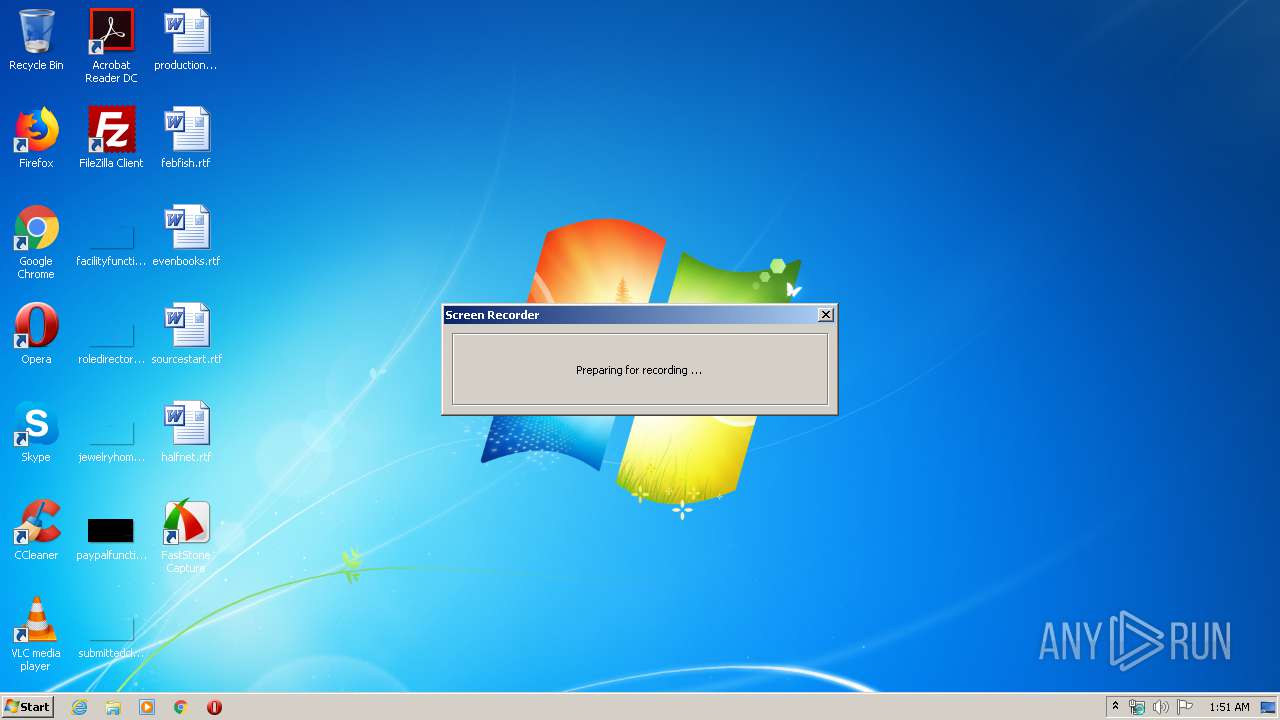Open the network tray icon
This screenshot has height=720, width=1280.
point(1137,707)
